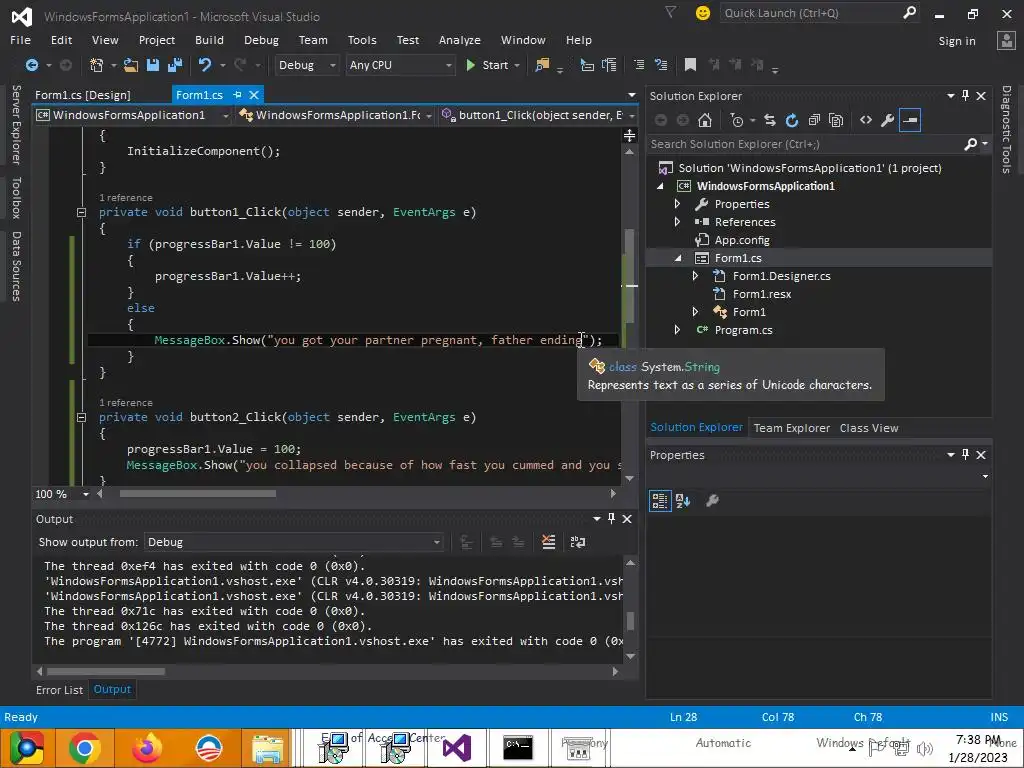The width and height of the screenshot is (1024, 768).
Task: Open the Debug menu
Action: click(x=261, y=40)
